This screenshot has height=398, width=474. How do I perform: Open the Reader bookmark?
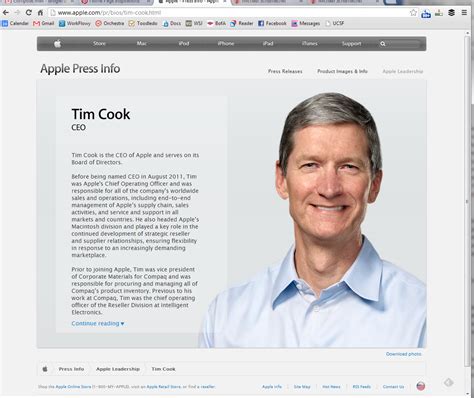click(242, 23)
